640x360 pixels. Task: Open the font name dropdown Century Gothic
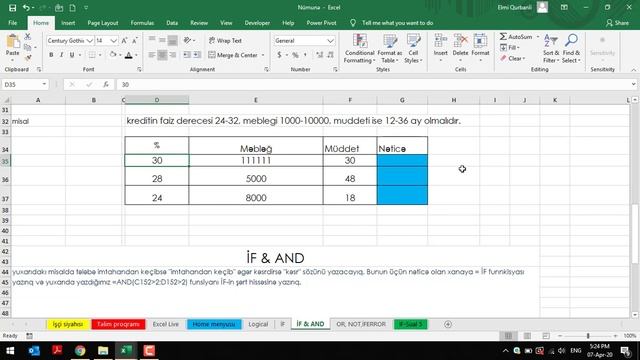point(89,40)
